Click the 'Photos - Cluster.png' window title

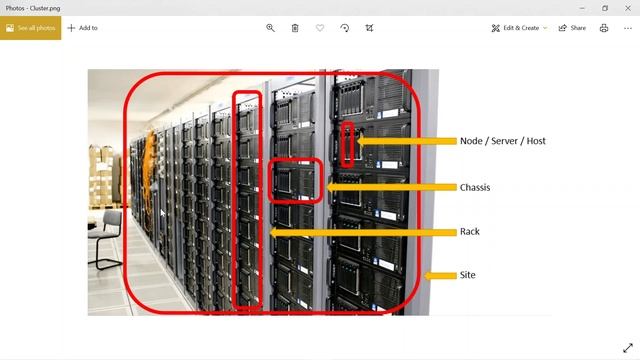click(x=33, y=8)
